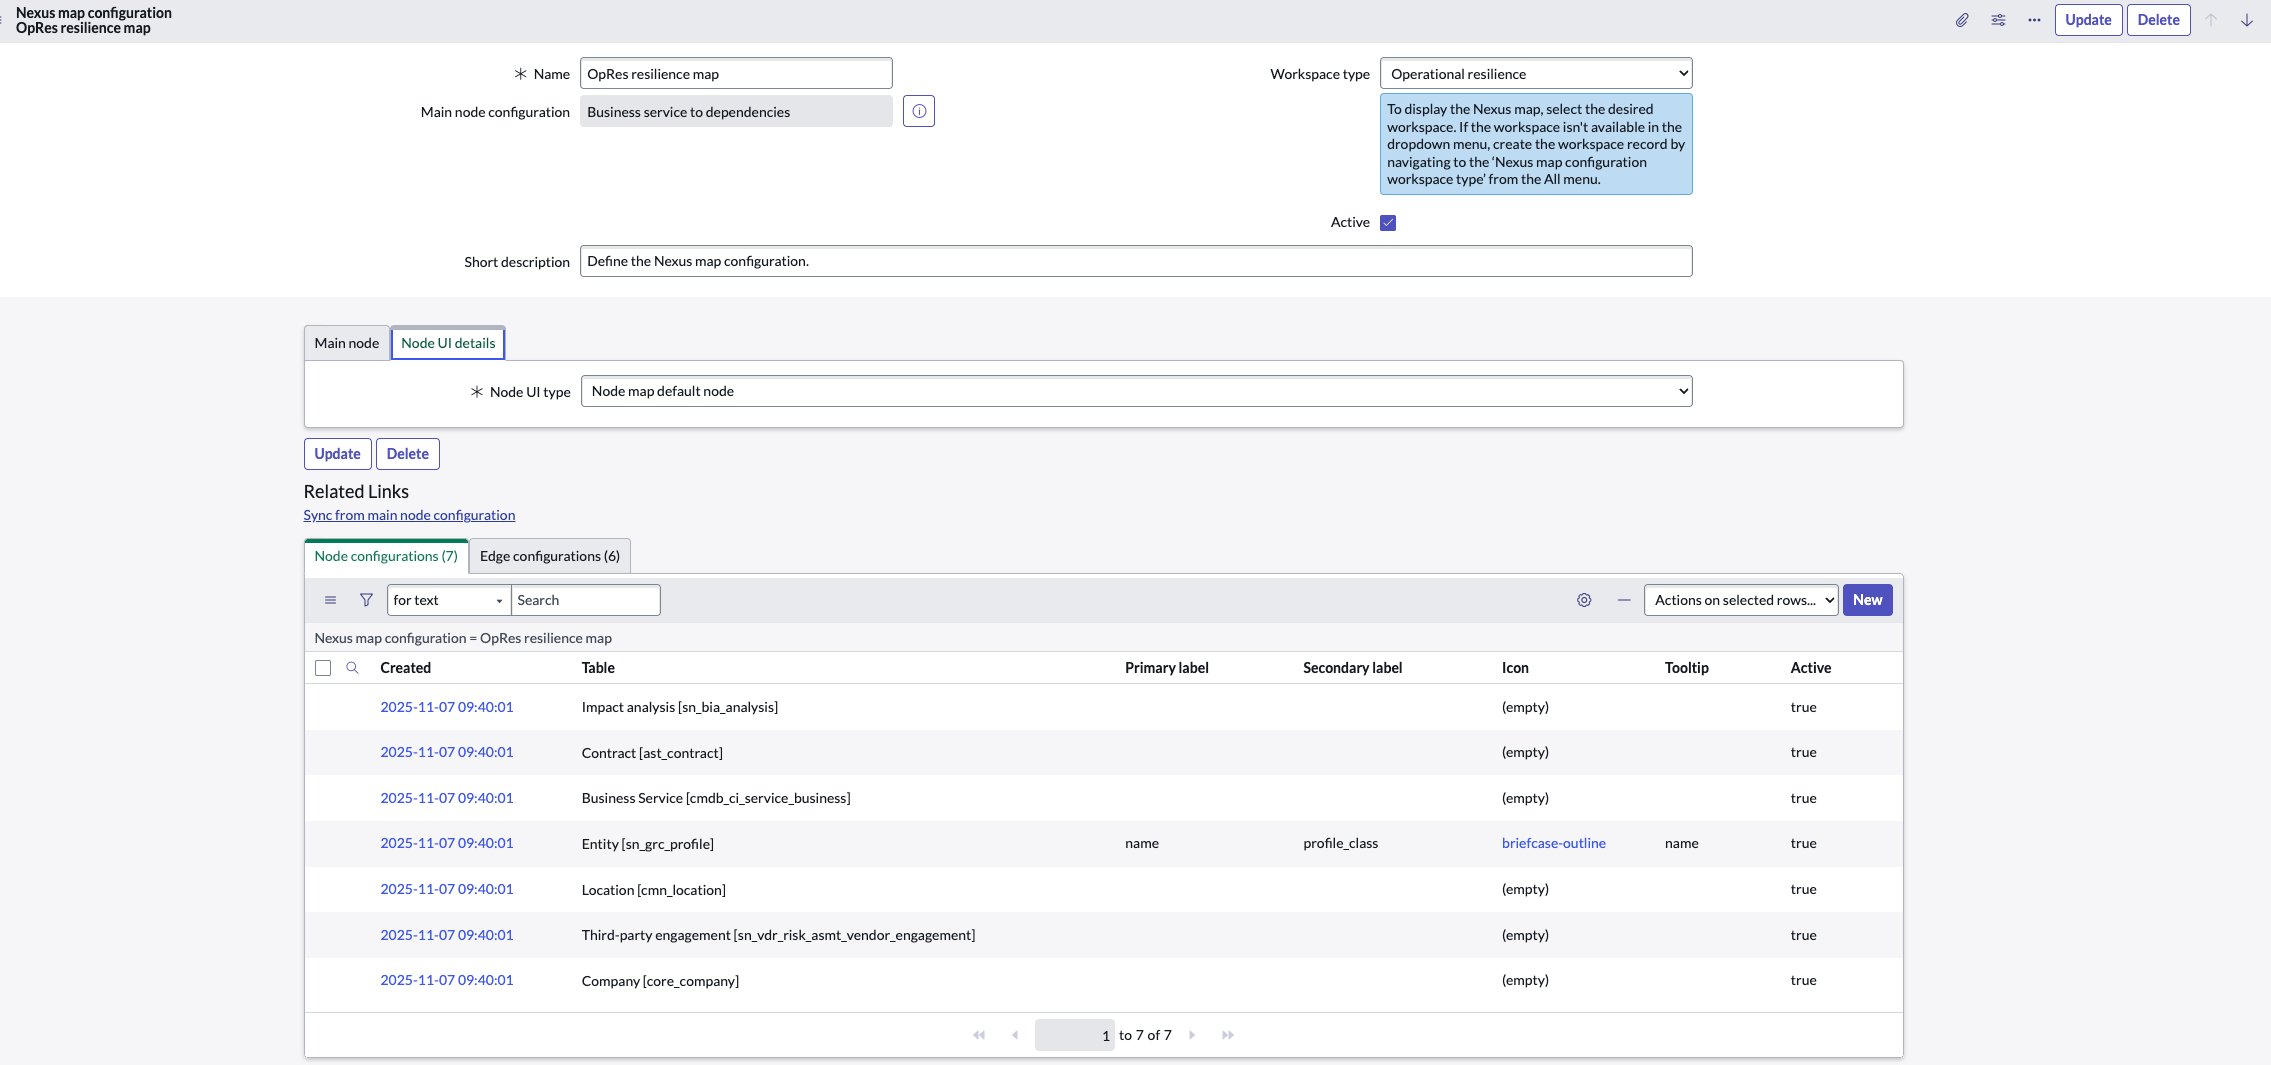Open Business Service row created date link
The image size is (2271, 1065).
point(447,798)
